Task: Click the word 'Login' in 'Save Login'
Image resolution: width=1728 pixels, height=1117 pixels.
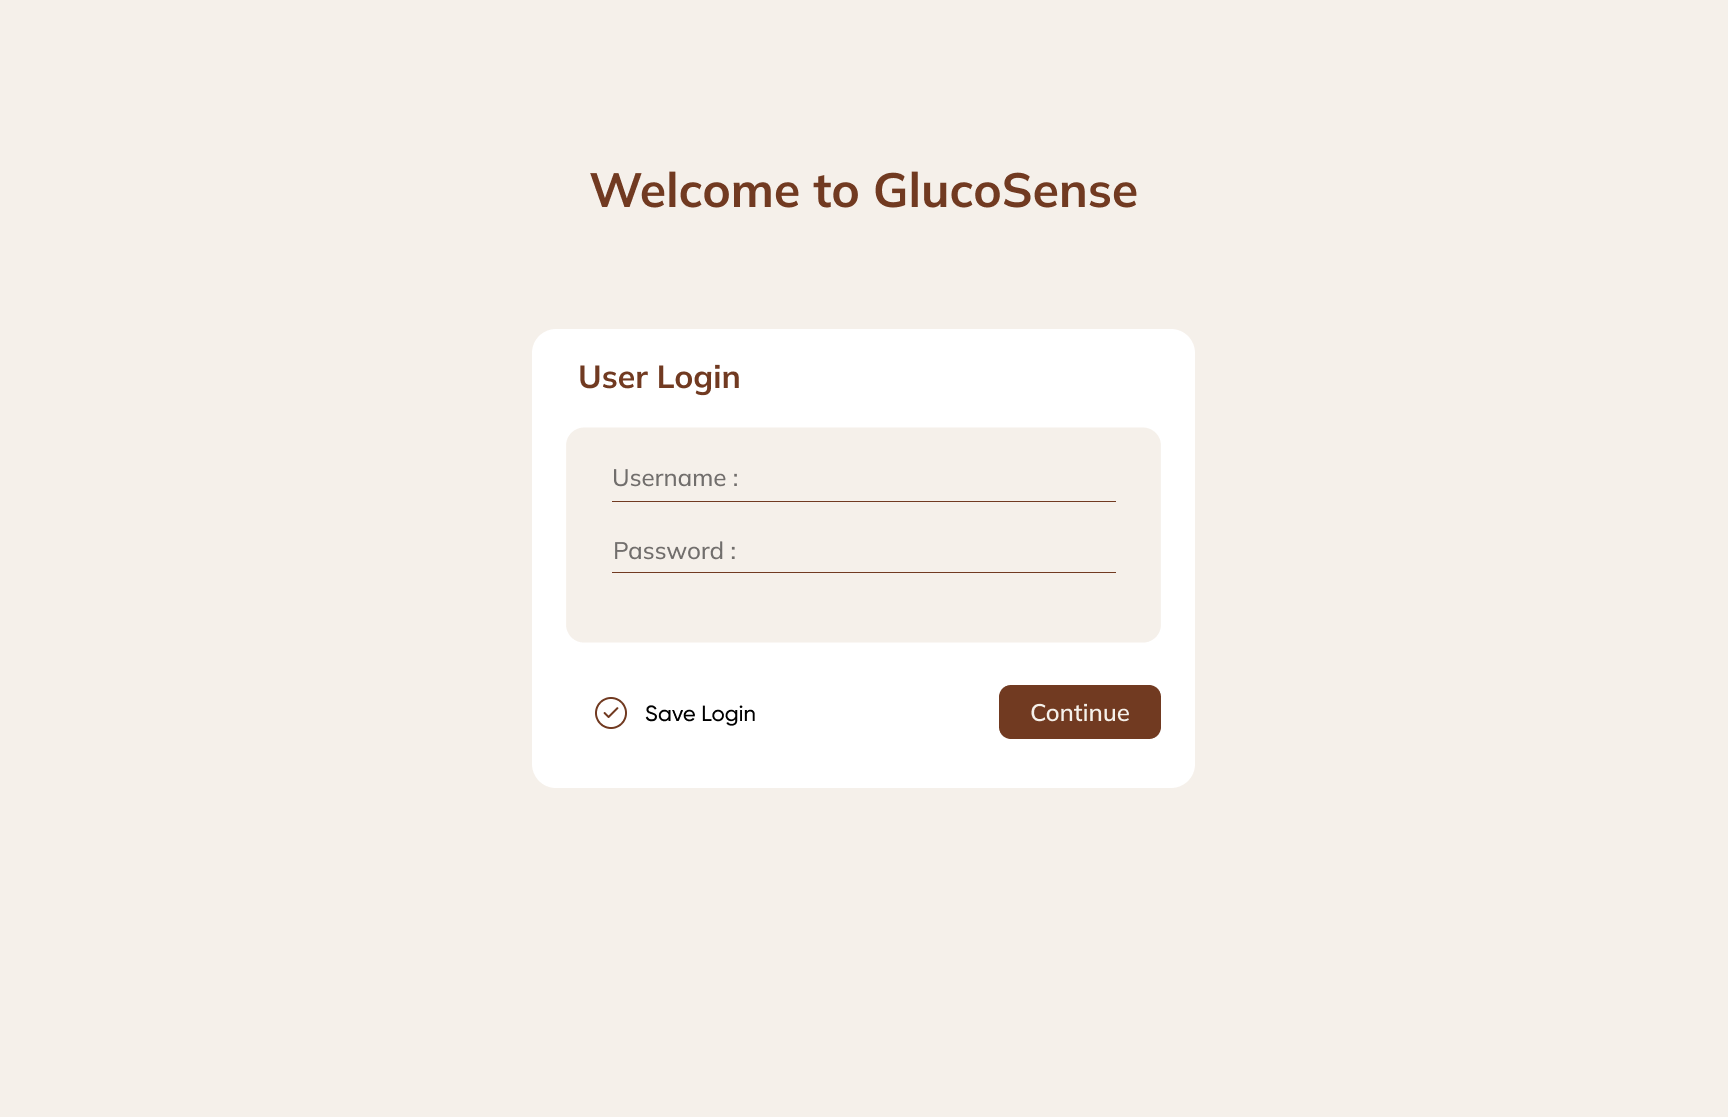Action: pyautogui.click(x=728, y=714)
